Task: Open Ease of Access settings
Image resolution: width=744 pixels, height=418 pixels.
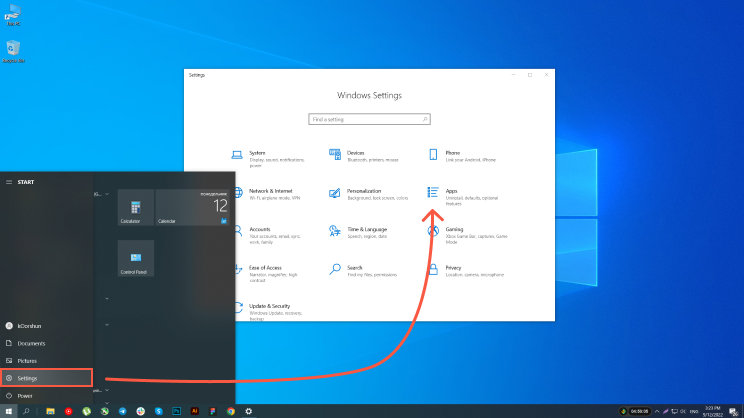Action: [267, 273]
